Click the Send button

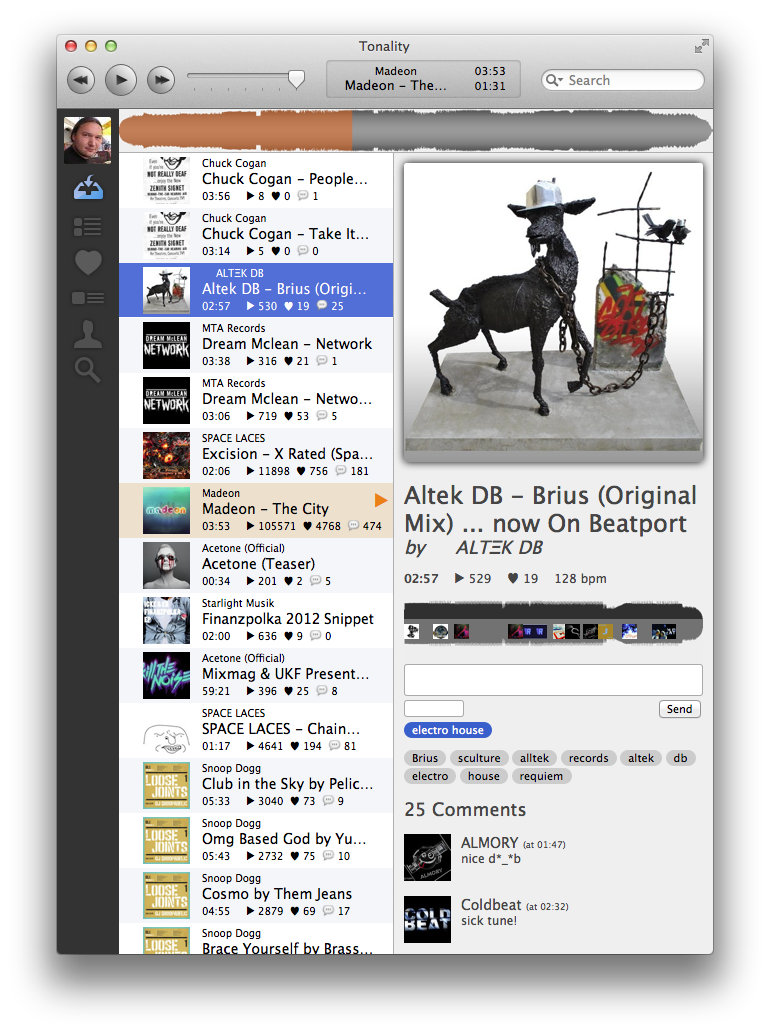pos(679,709)
